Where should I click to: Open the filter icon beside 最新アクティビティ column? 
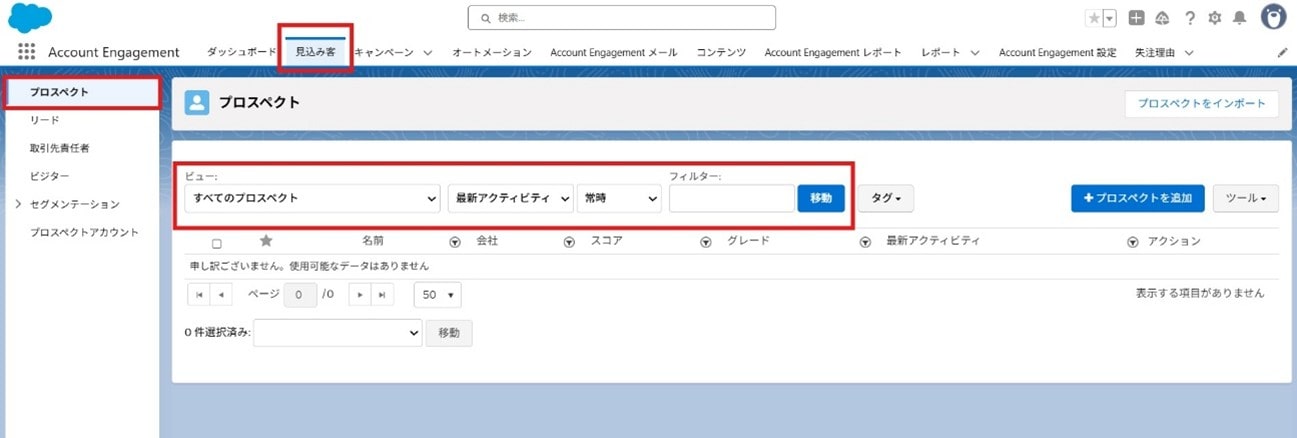coord(865,241)
